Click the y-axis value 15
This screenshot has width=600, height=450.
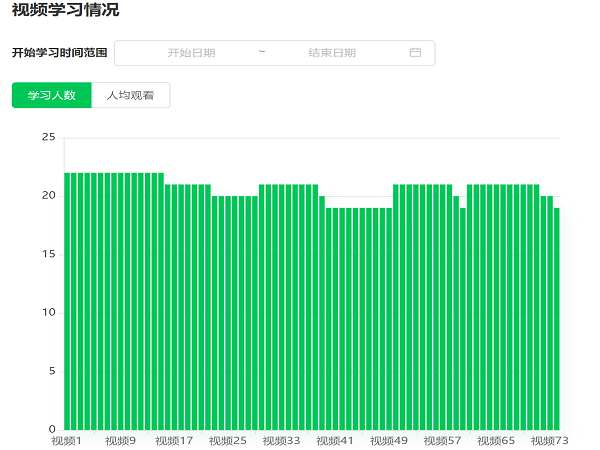pos(49,254)
